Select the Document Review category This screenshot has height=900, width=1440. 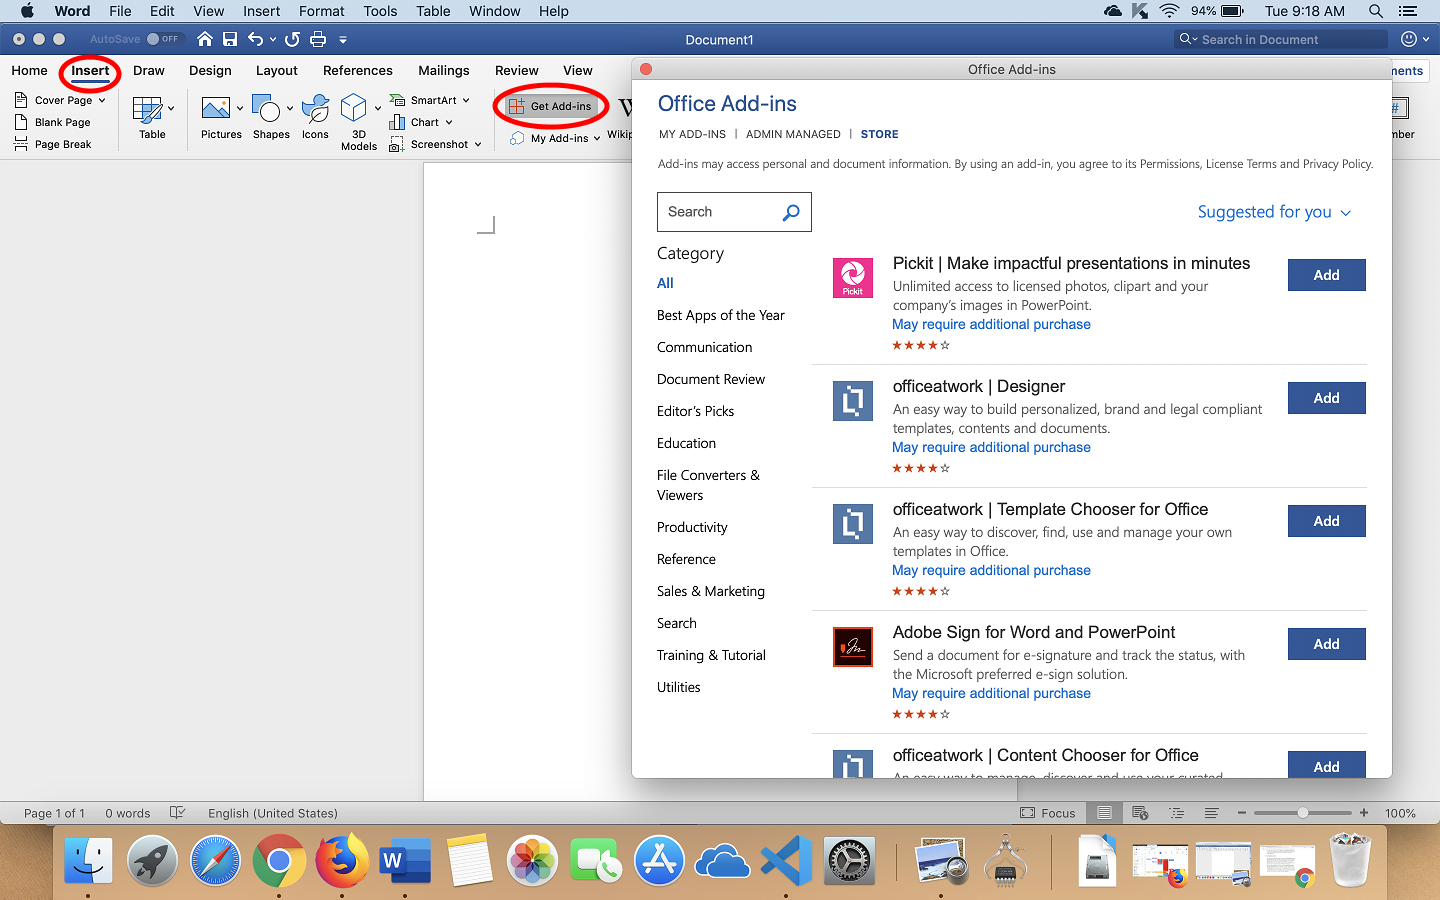[711, 379]
